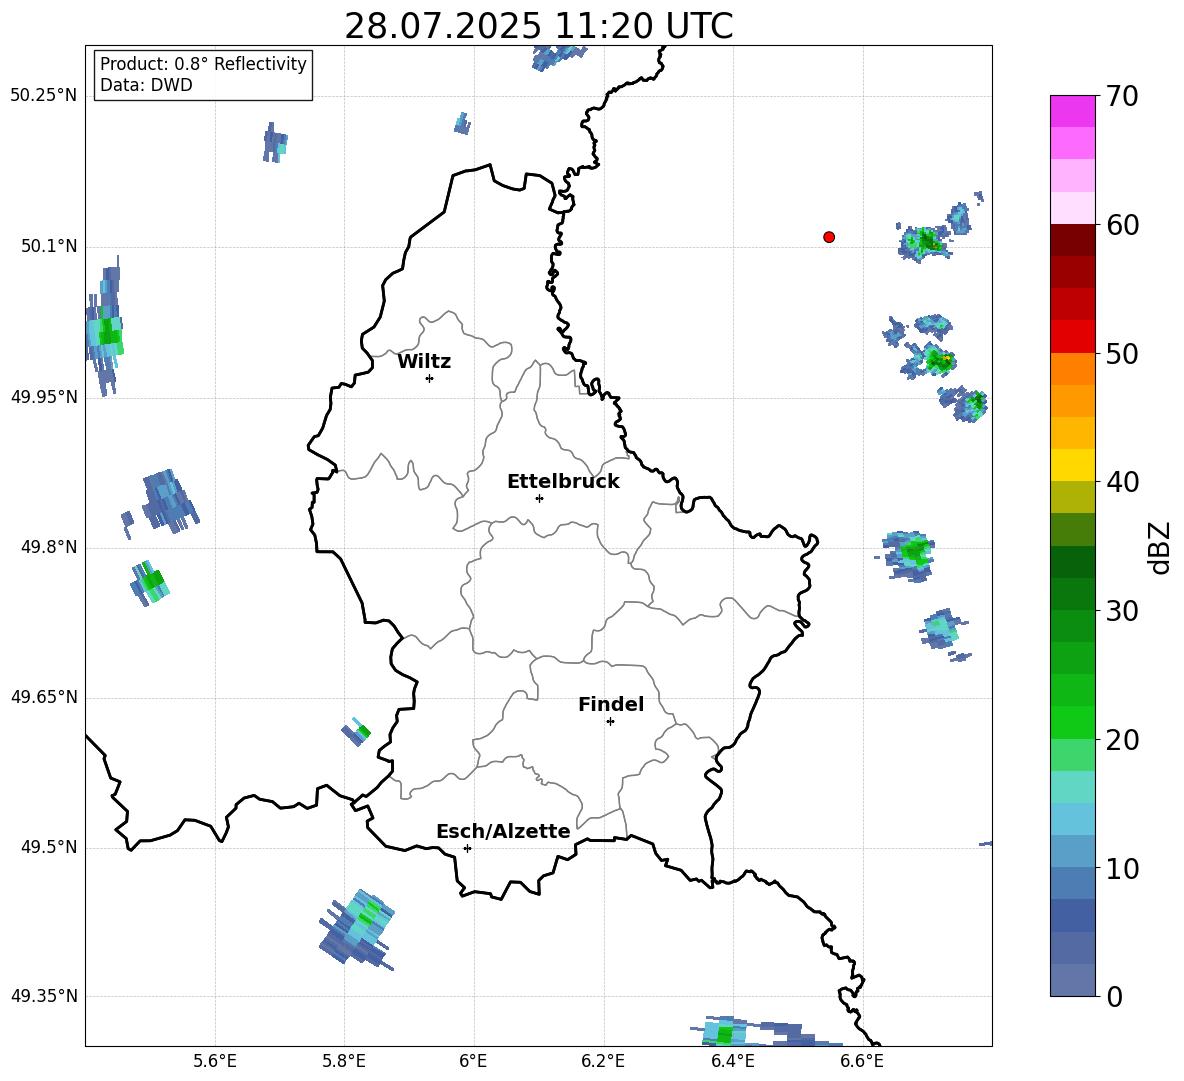Viewport: 1184px width, 1081px height.
Task: Click the radar echo left of 49.8°N gridline
Action: click(x=150, y=582)
